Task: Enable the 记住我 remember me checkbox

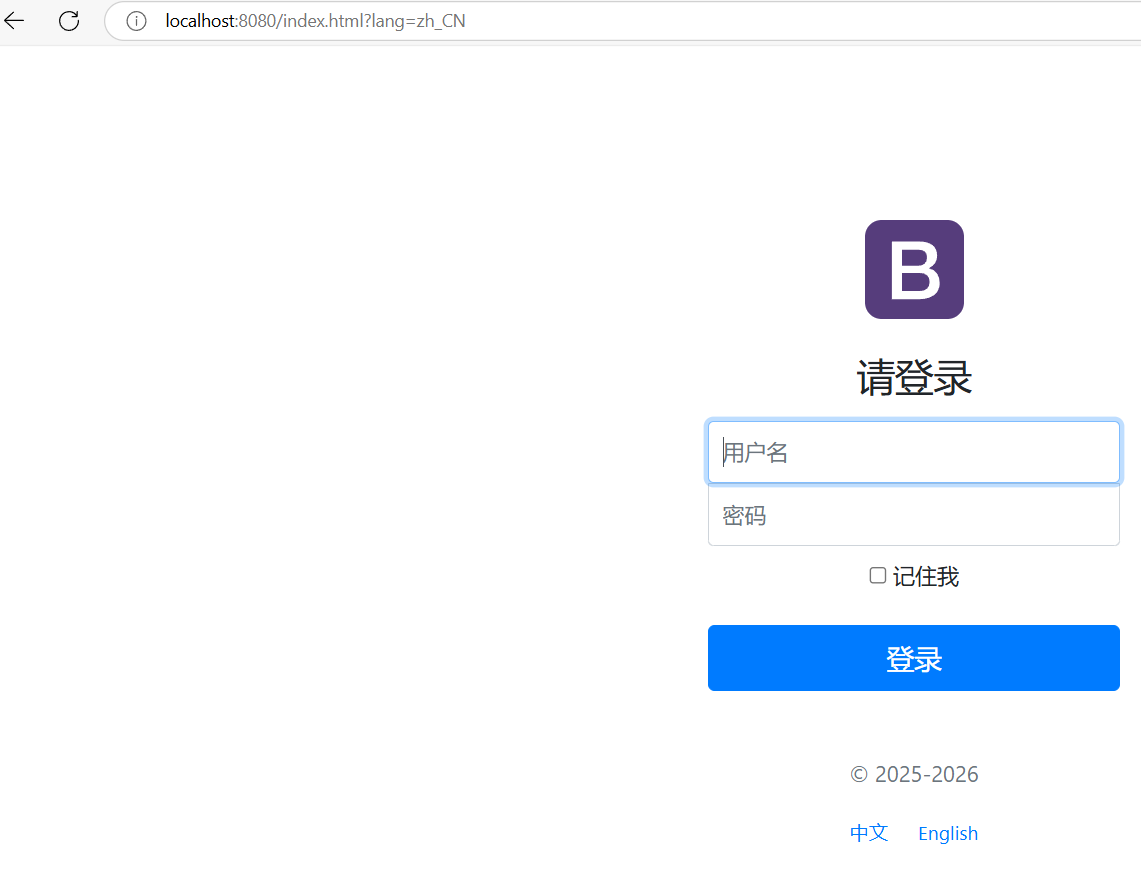Action: 878,576
